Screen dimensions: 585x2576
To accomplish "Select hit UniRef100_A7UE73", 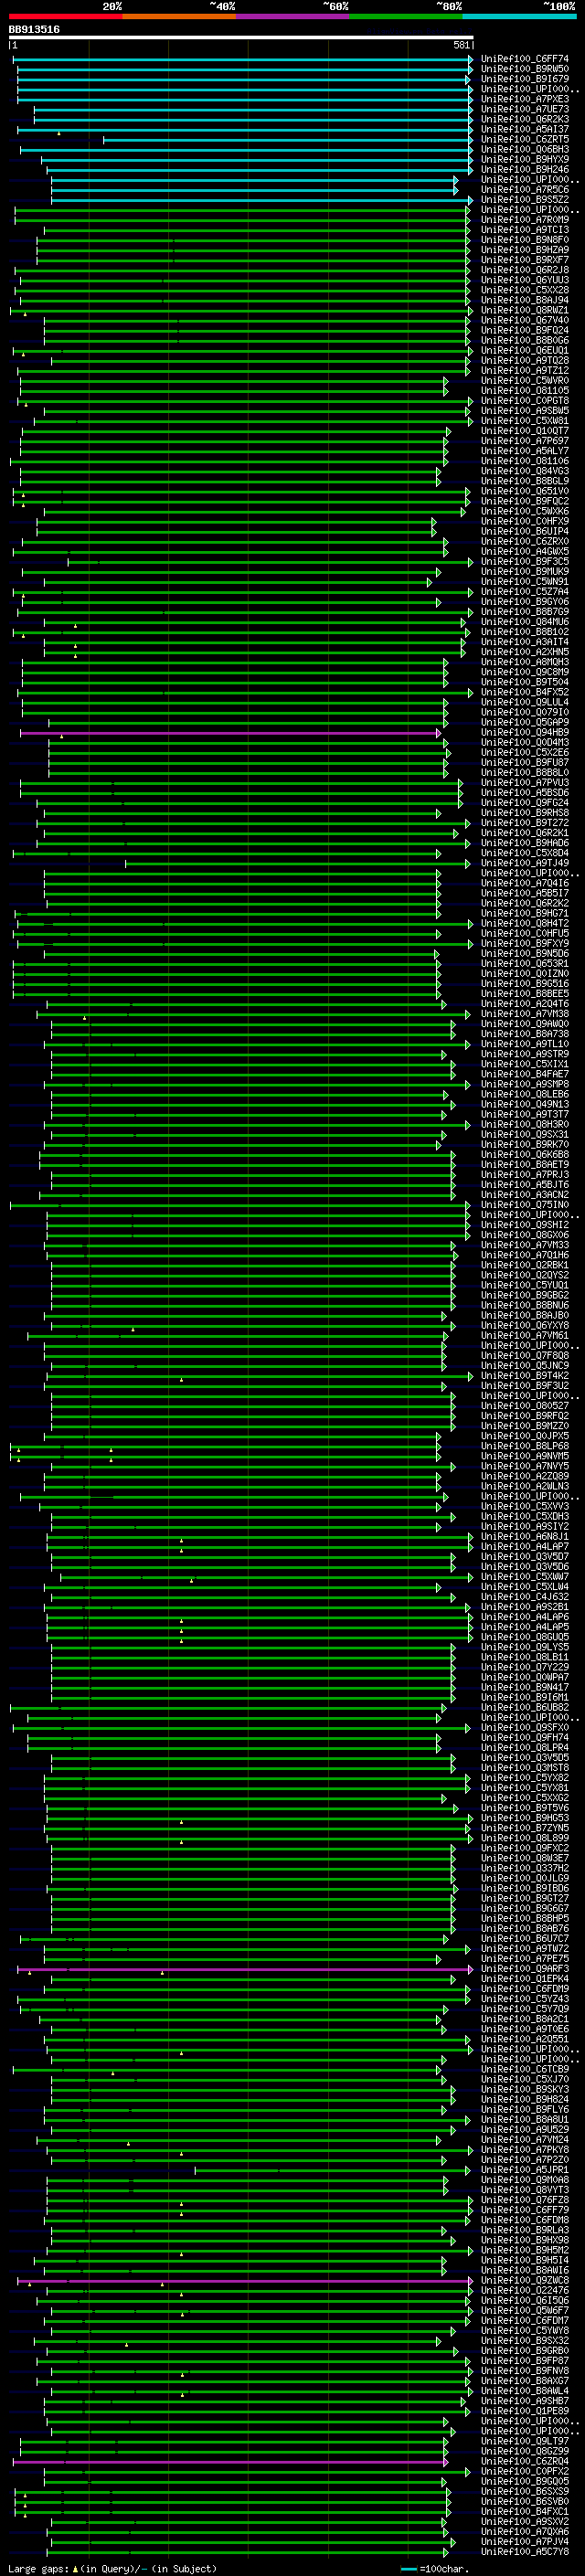I will click(525, 109).
